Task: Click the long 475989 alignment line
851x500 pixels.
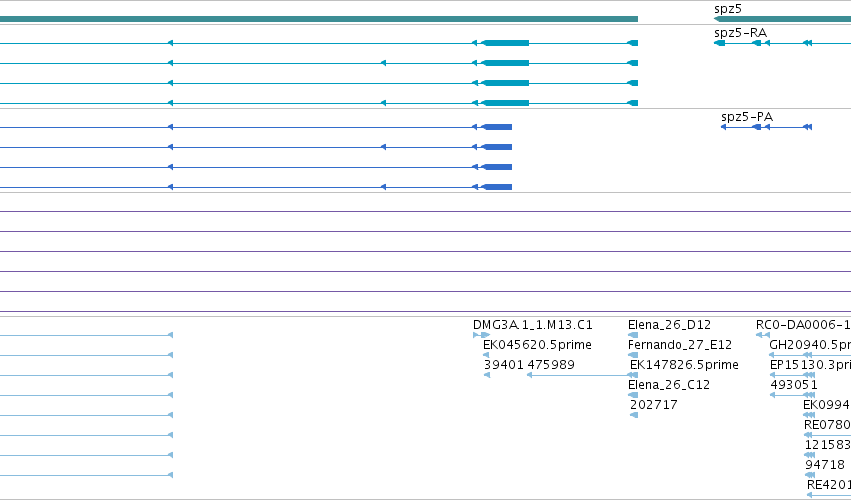Action: tap(581, 375)
